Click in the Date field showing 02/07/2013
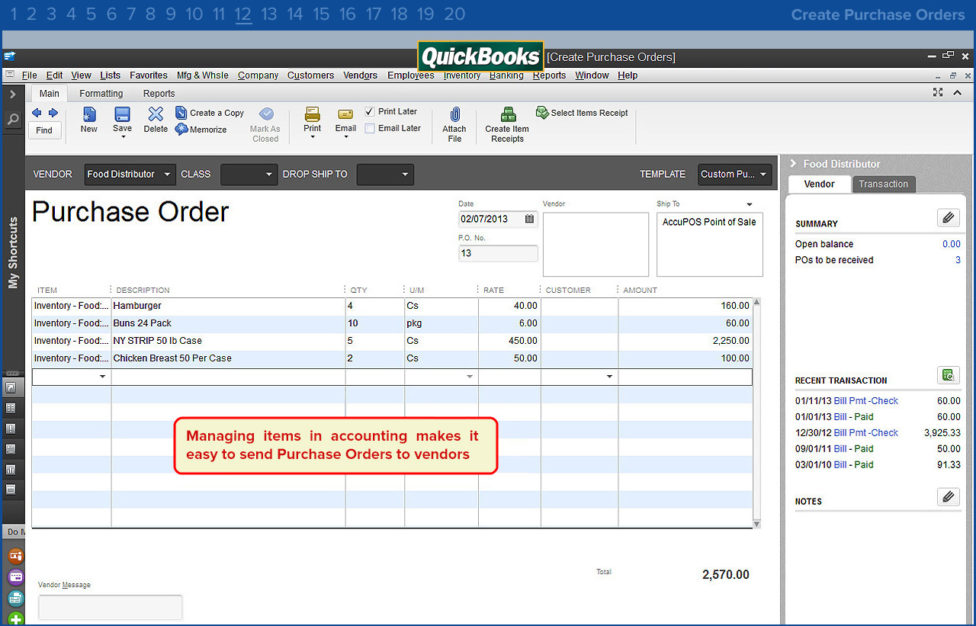This screenshot has height=626, width=976. pyautogui.click(x=490, y=219)
